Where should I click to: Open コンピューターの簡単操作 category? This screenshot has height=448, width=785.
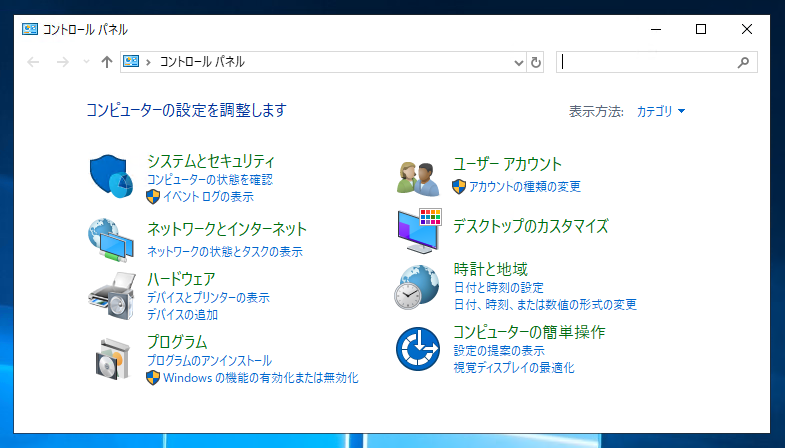(529, 332)
